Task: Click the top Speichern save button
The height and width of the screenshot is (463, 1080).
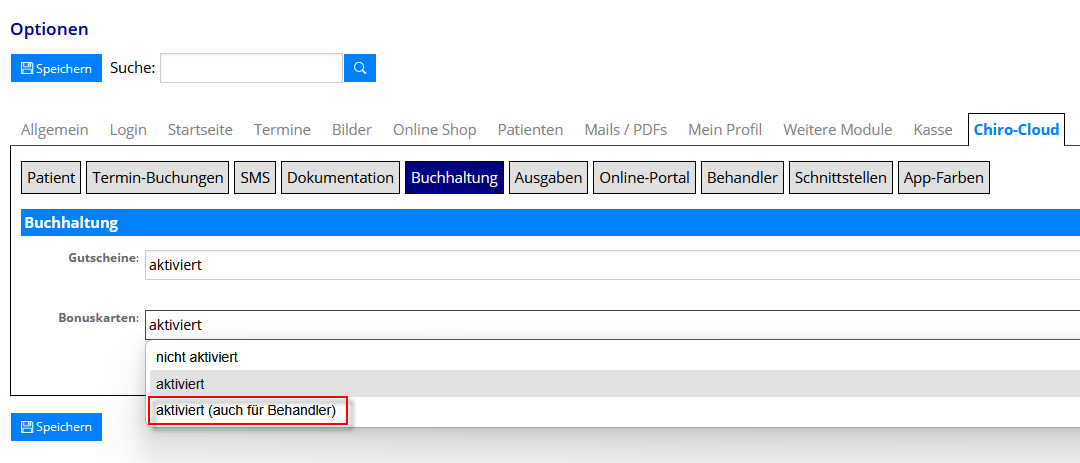Action: click(x=56, y=68)
